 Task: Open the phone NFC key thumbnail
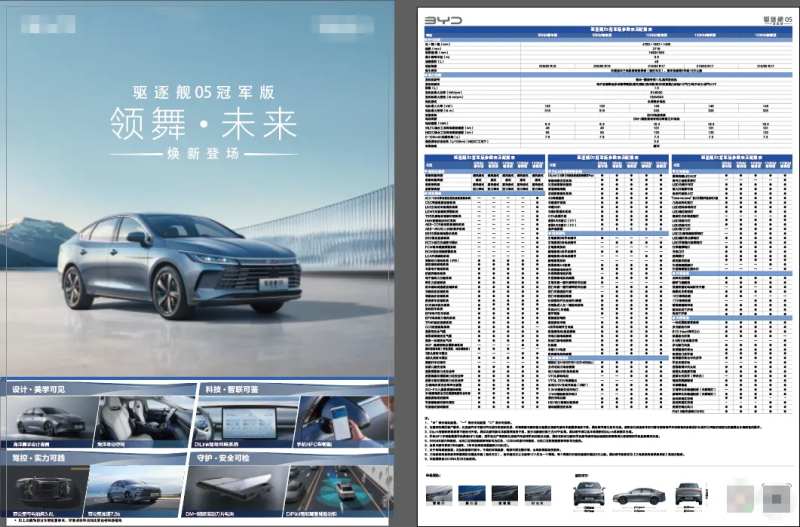pos(338,420)
